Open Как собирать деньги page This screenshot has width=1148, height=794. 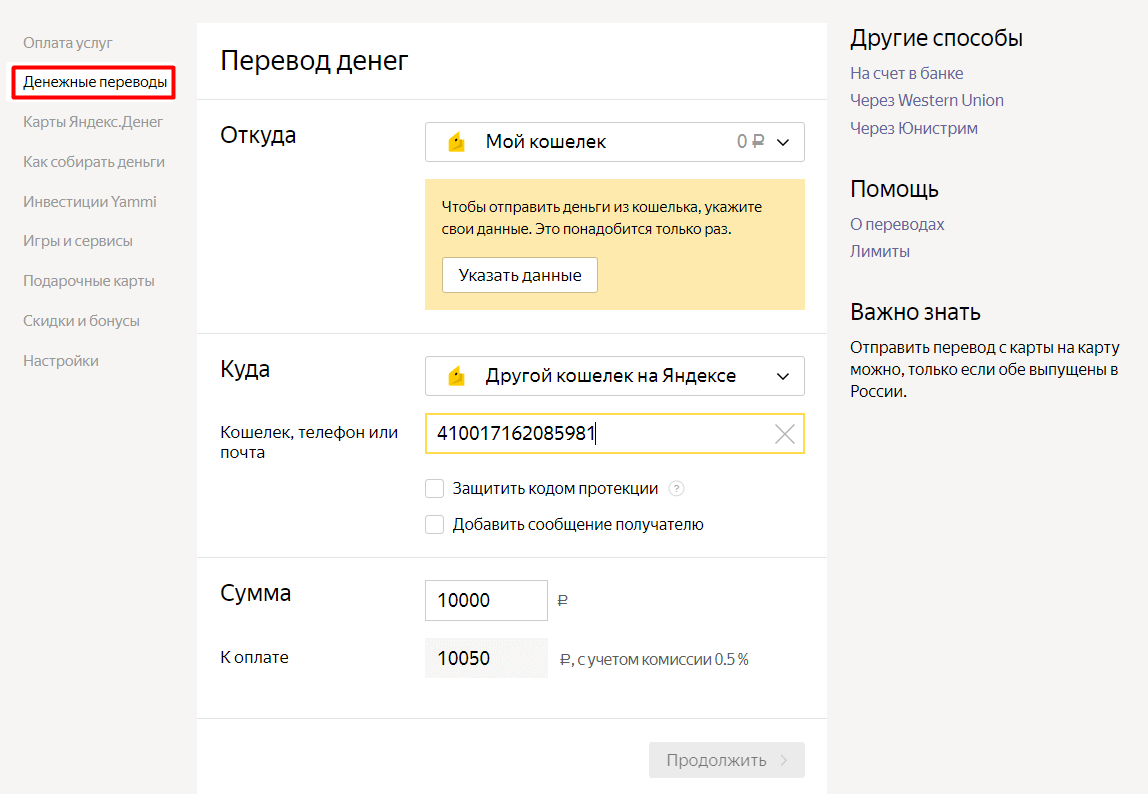94,162
